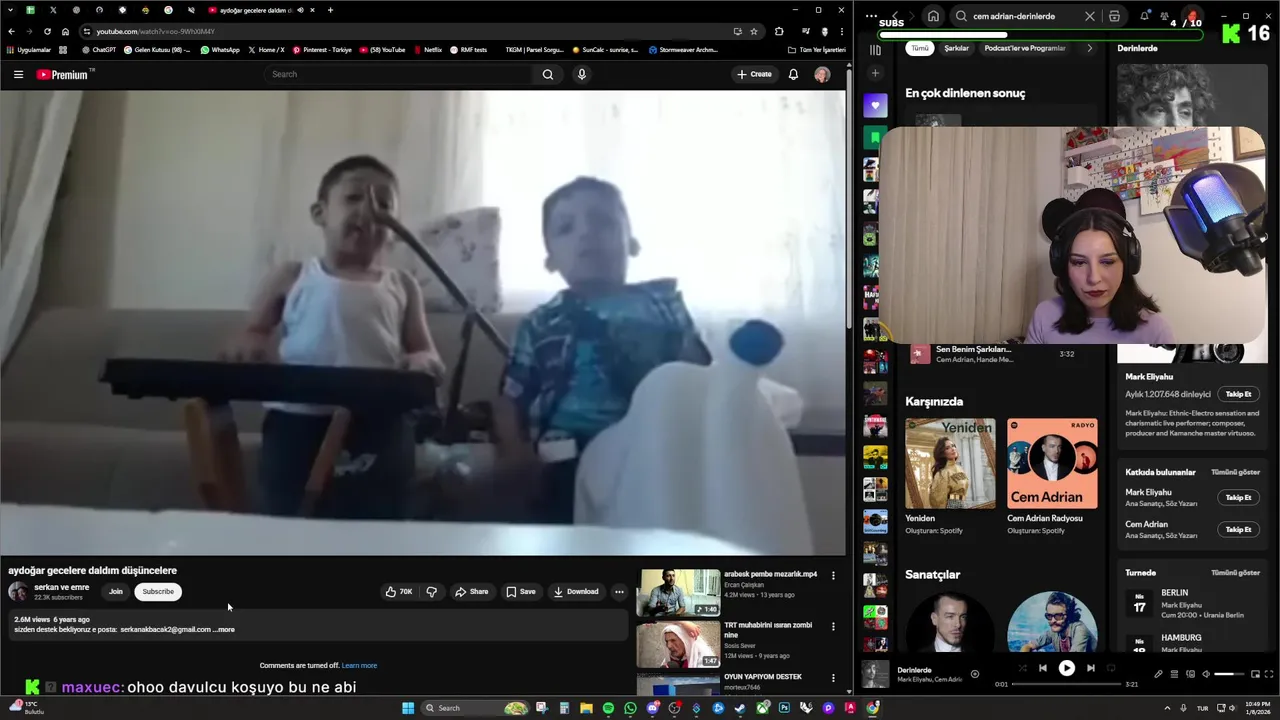Create a new playlist with plus icon
The image size is (1280, 720).
tap(875, 73)
